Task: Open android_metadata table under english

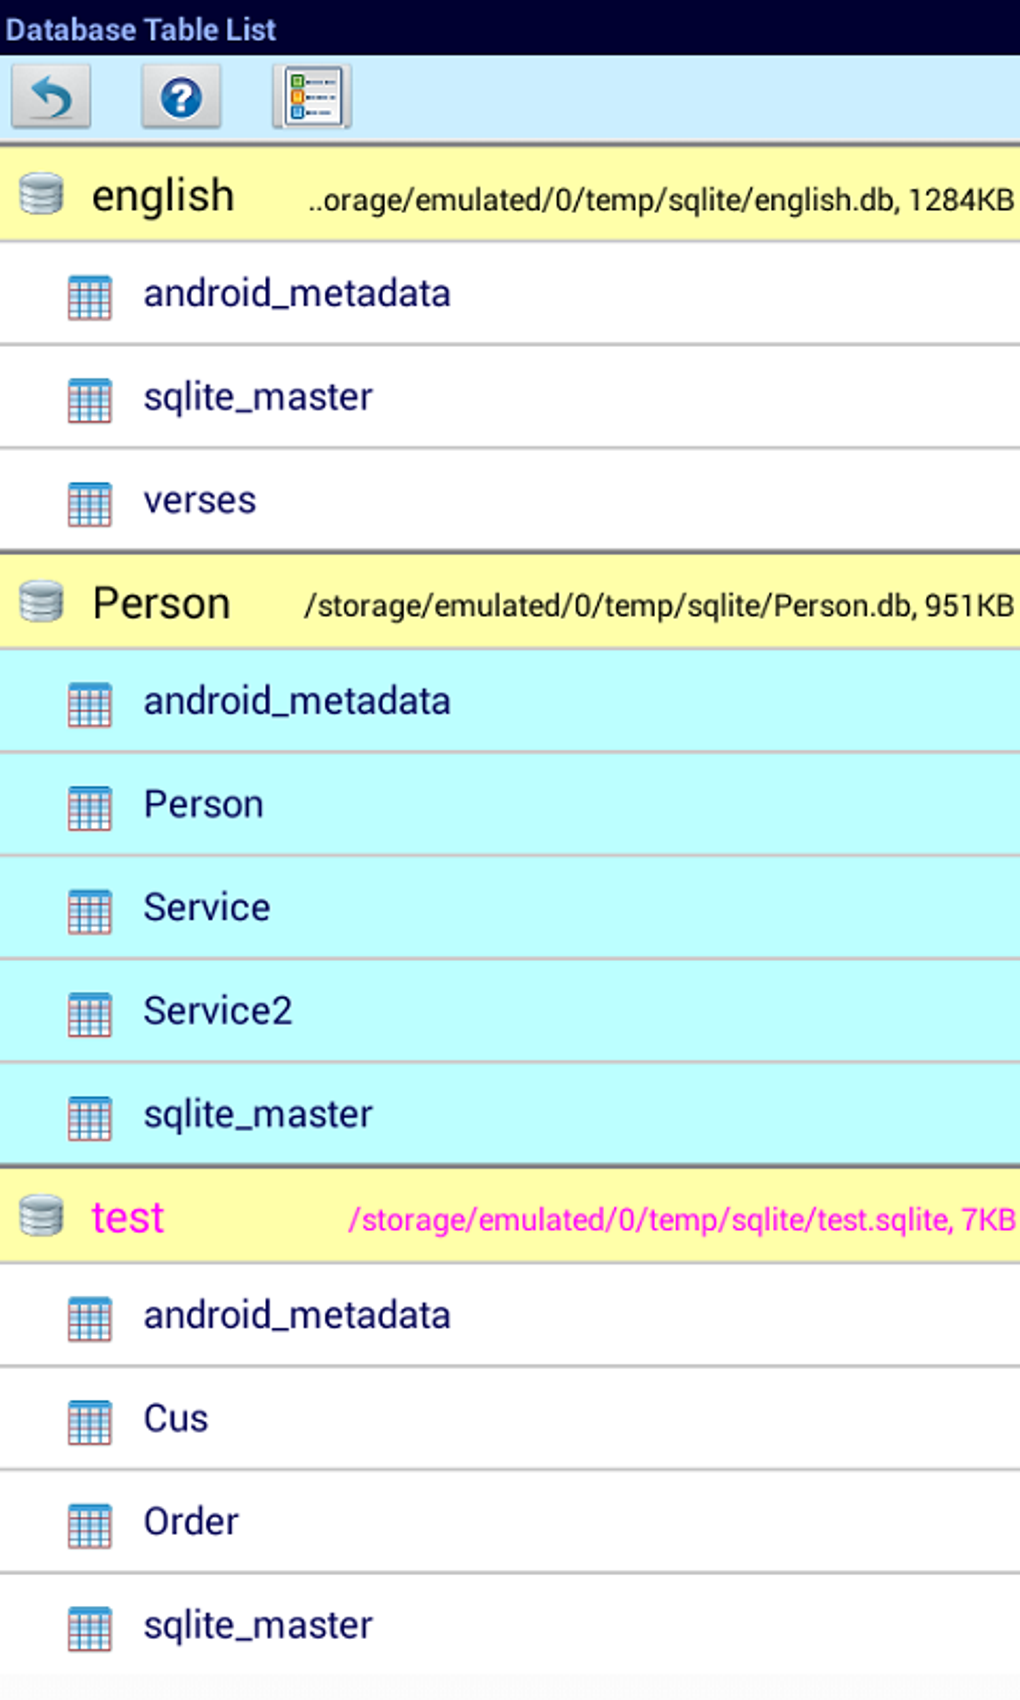Action: point(297,294)
